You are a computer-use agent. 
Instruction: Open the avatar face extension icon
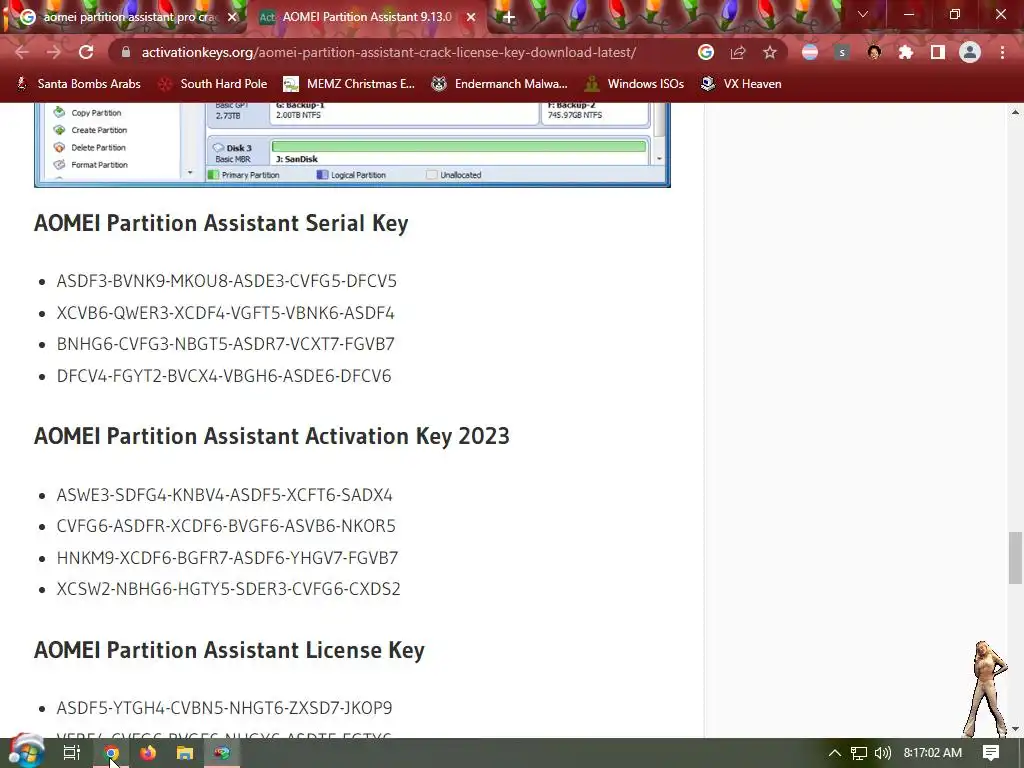pyautogui.click(x=874, y=52)
